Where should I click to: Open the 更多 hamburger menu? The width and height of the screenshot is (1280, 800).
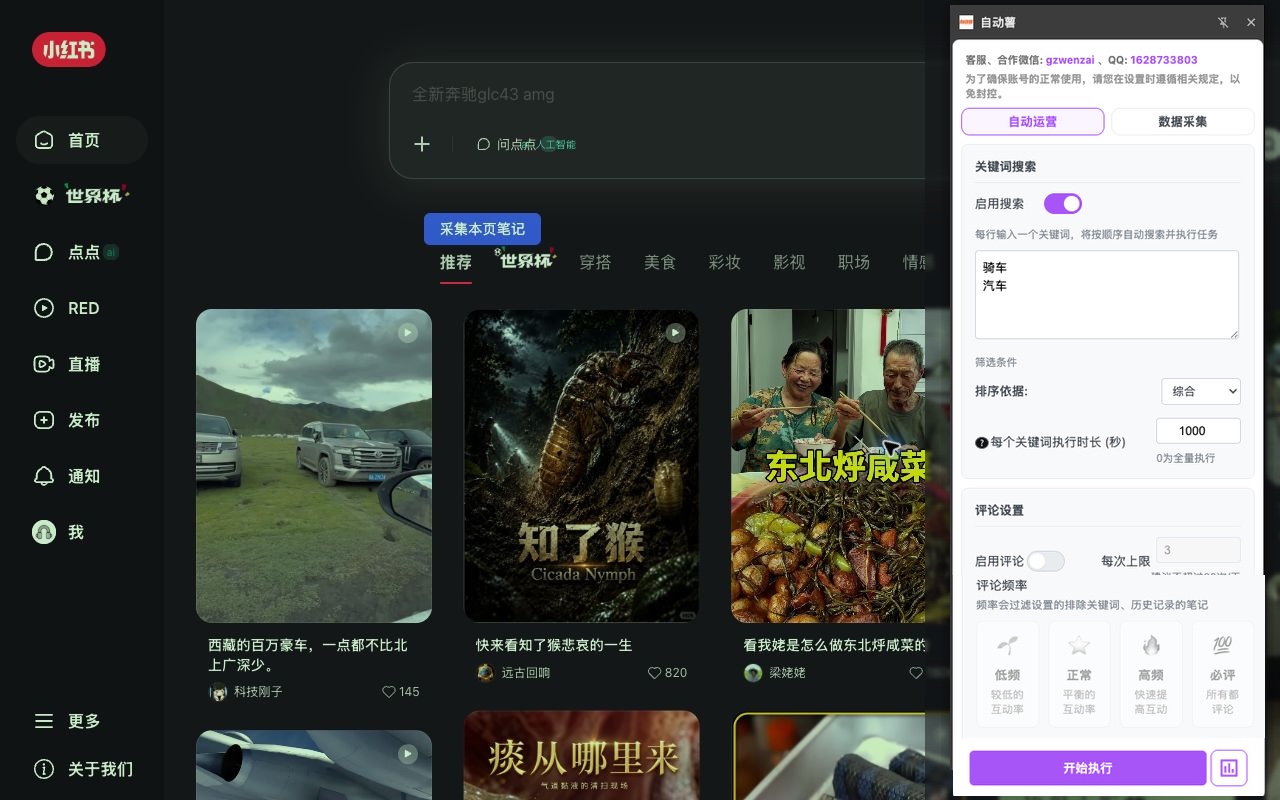click(82, 721)
